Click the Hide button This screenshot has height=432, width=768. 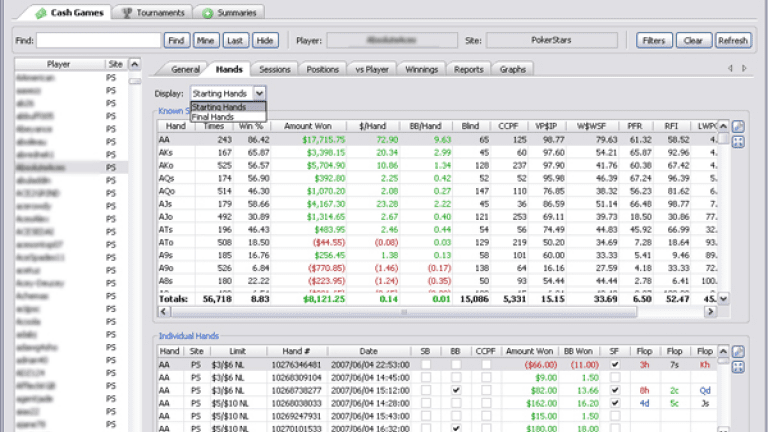pos(265,40)
